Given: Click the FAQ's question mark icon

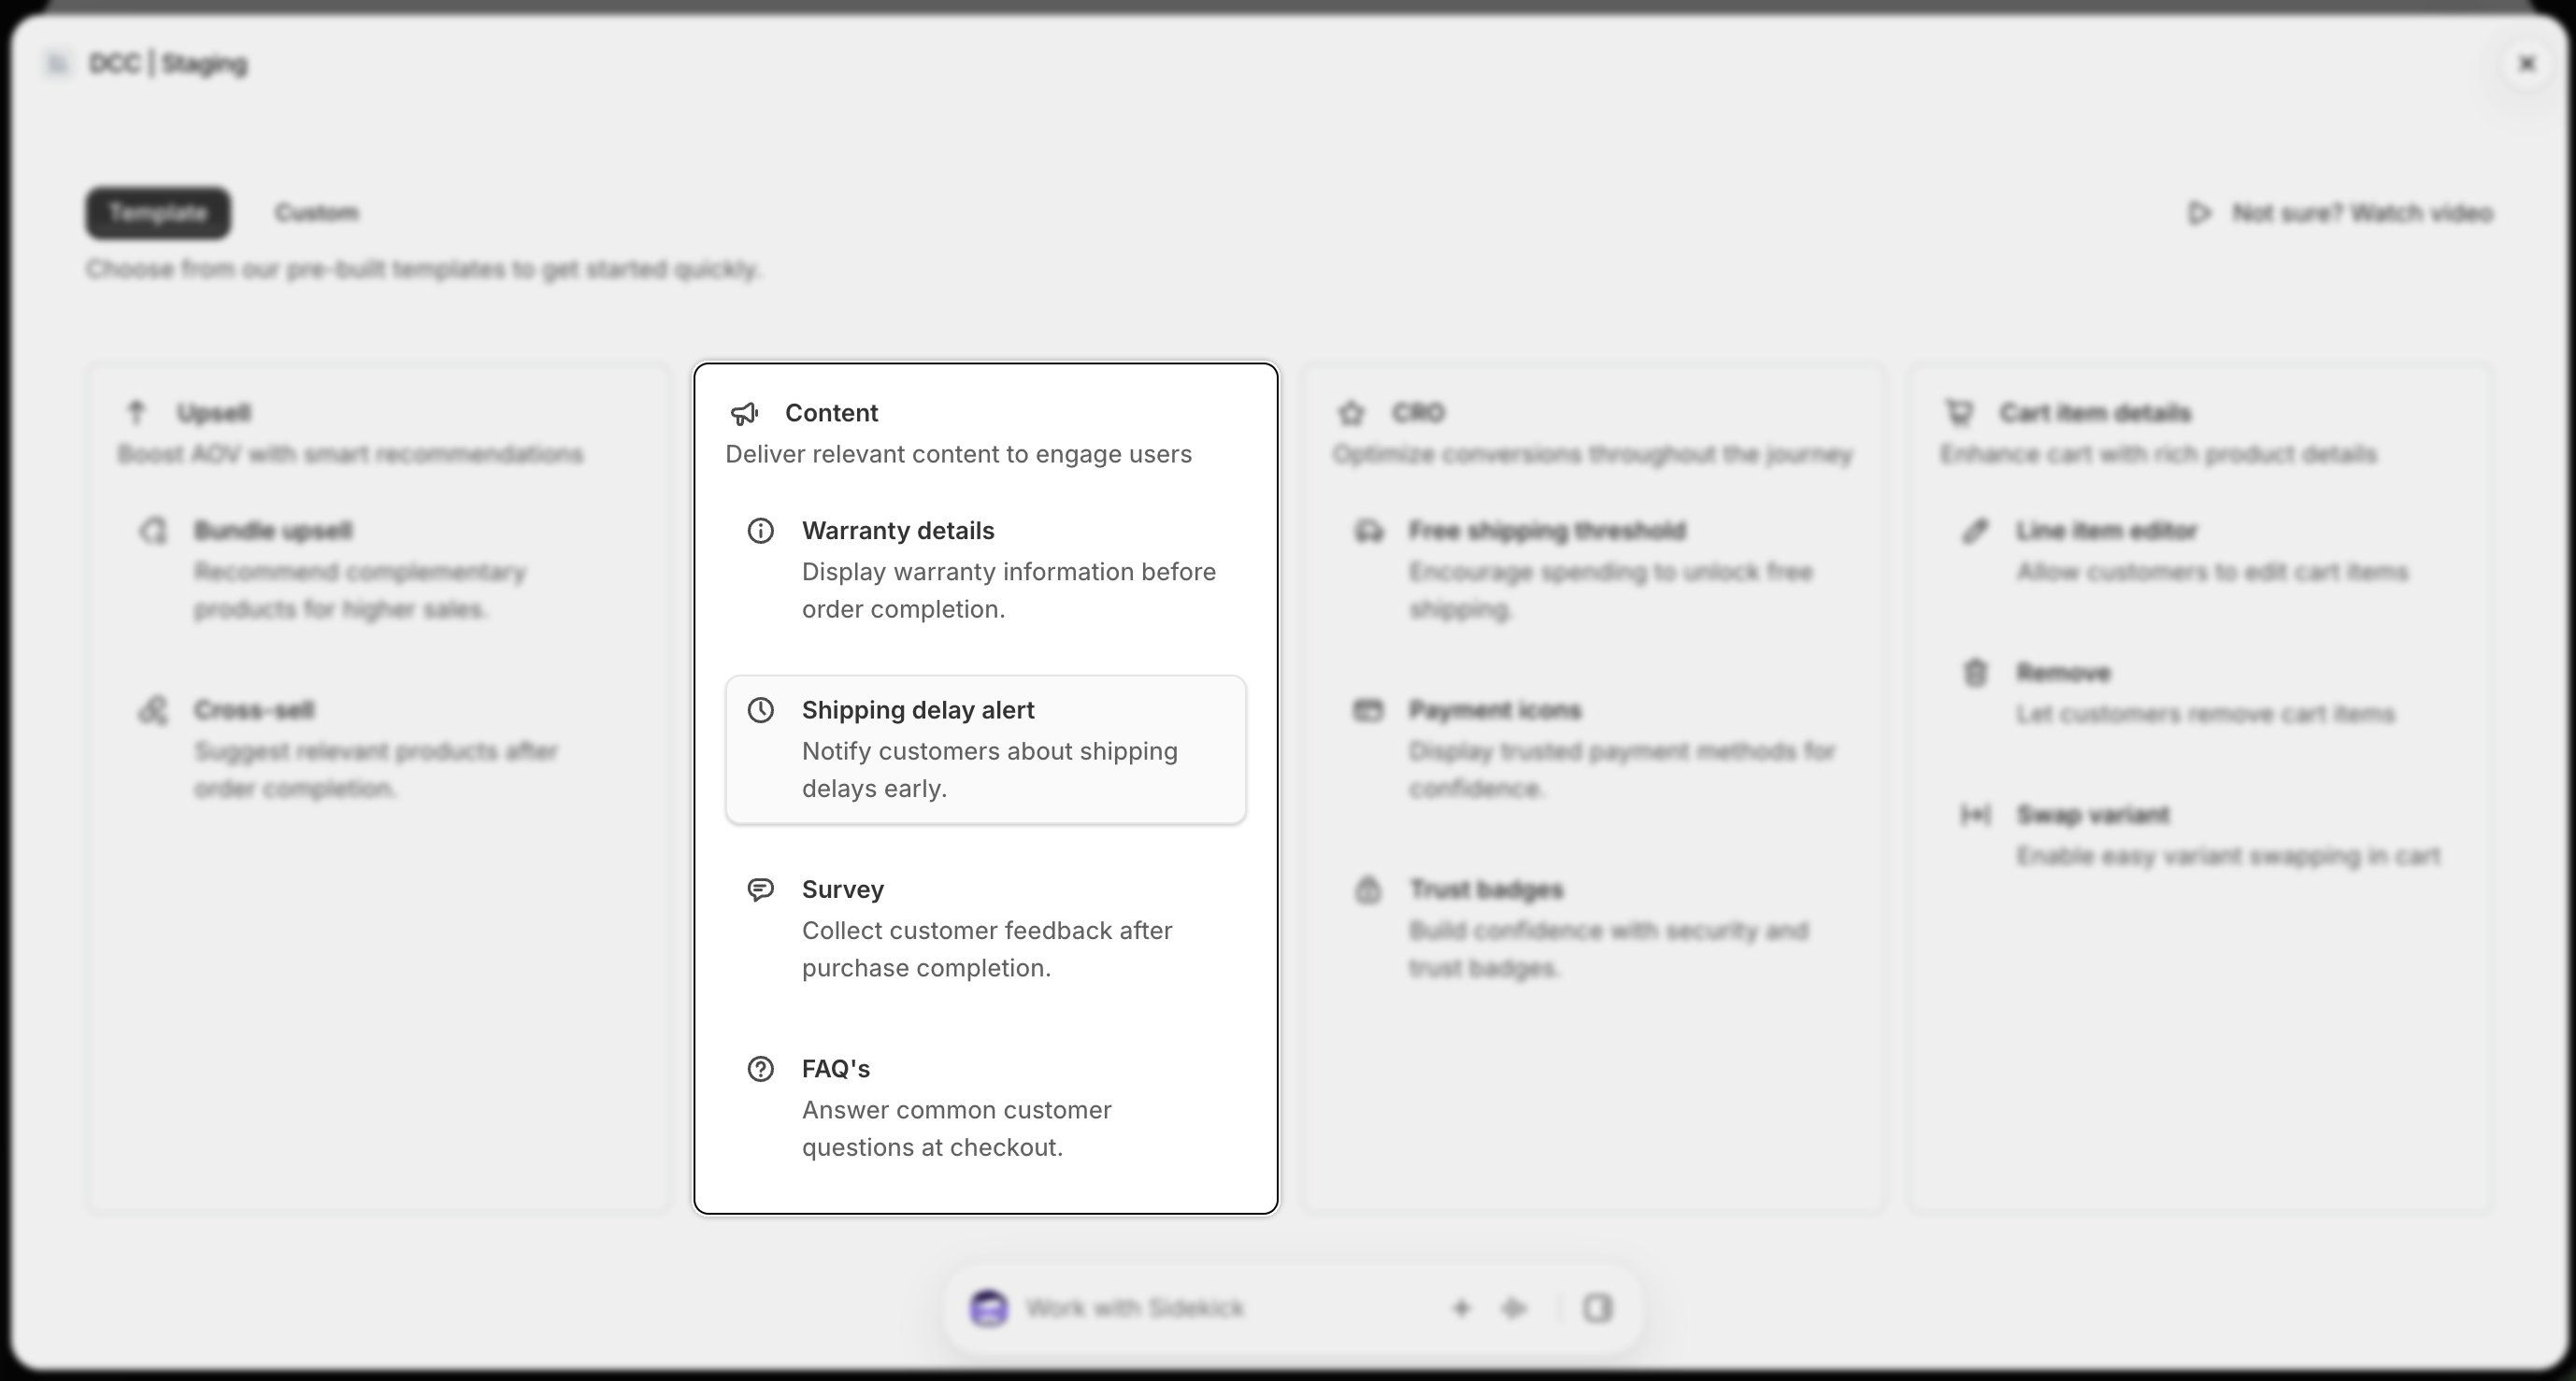Looking at the screenshot, I should point(761,1069).
